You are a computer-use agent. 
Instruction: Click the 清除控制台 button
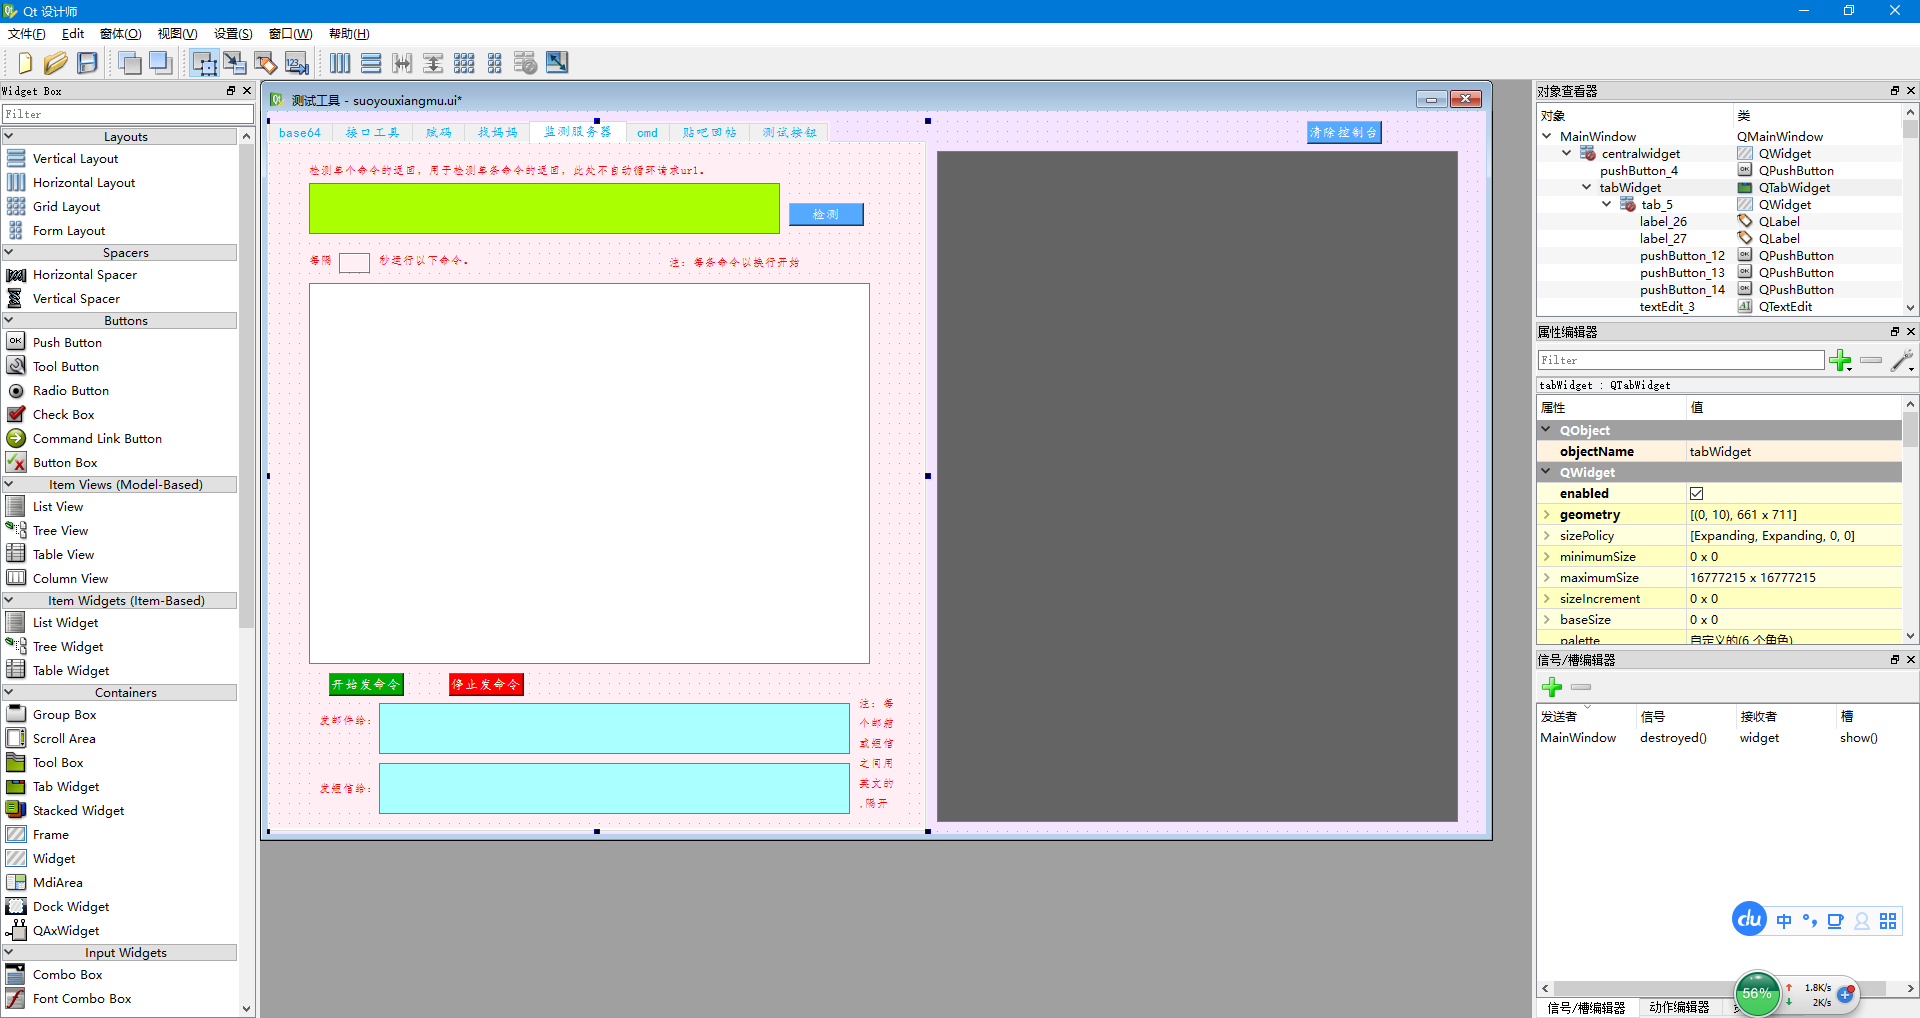click(x=1344, y=132)
